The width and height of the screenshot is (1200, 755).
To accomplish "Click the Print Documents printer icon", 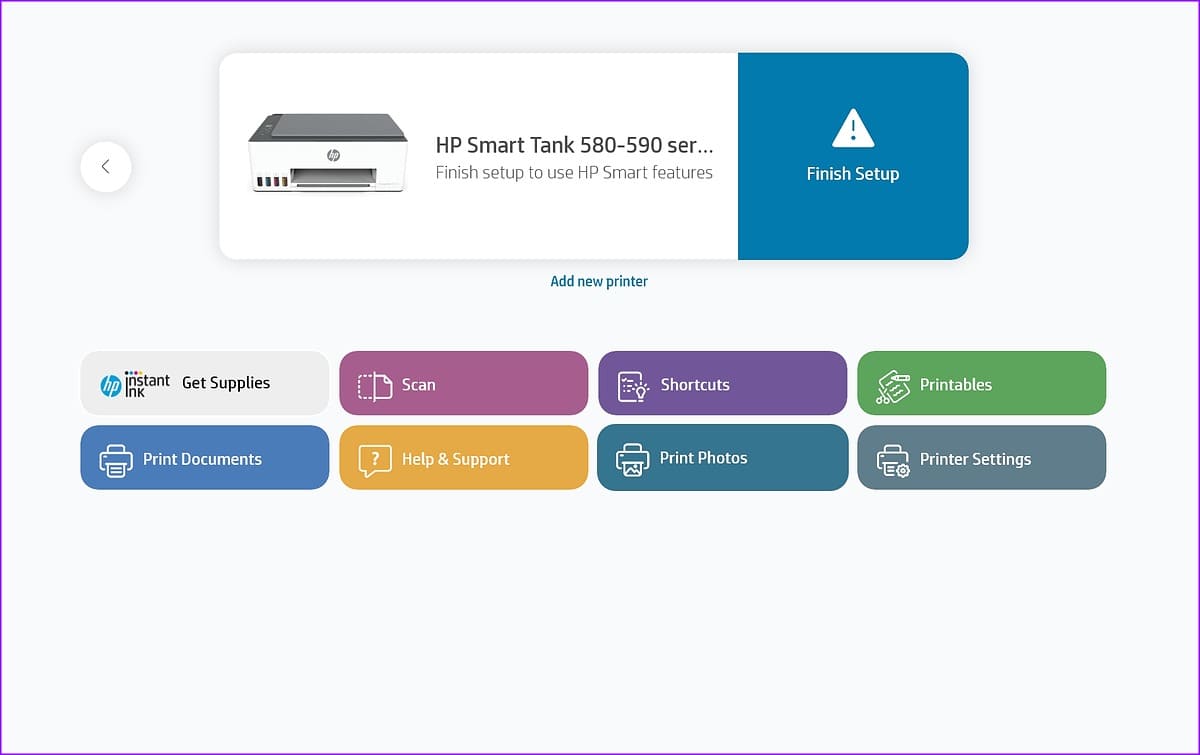I will [116, 460].
